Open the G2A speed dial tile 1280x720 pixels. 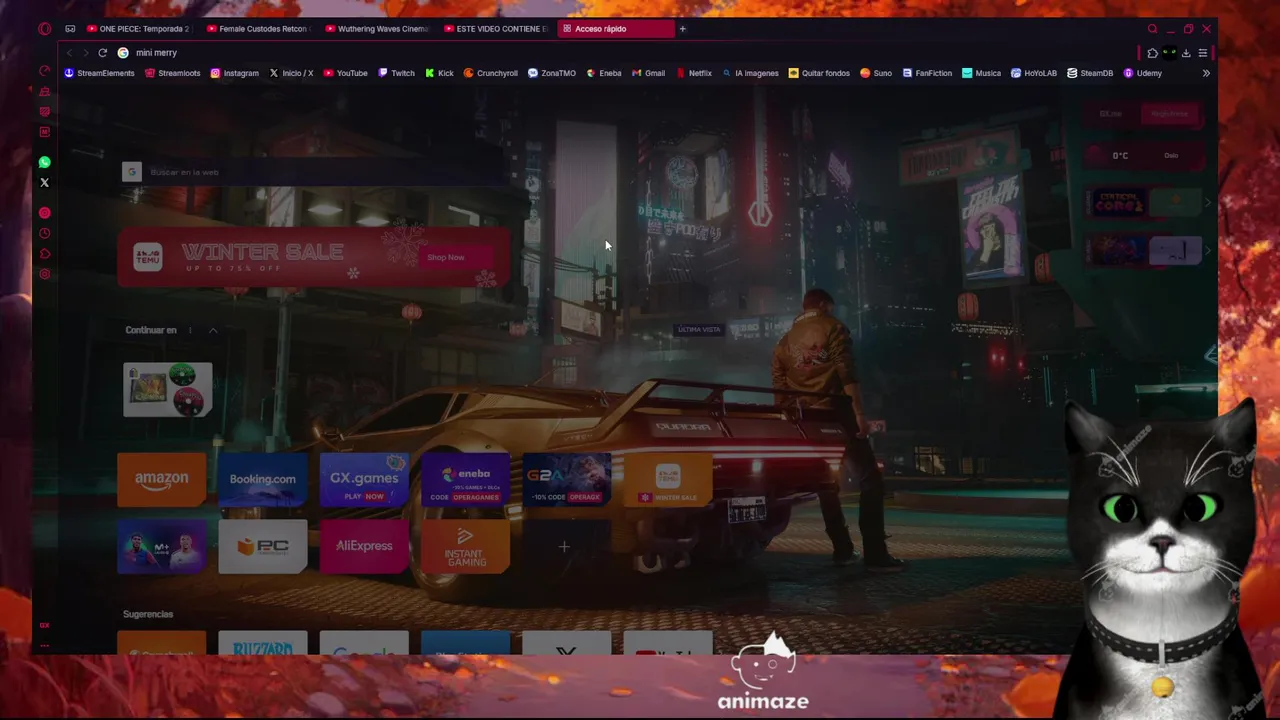(x=566, y=479)
